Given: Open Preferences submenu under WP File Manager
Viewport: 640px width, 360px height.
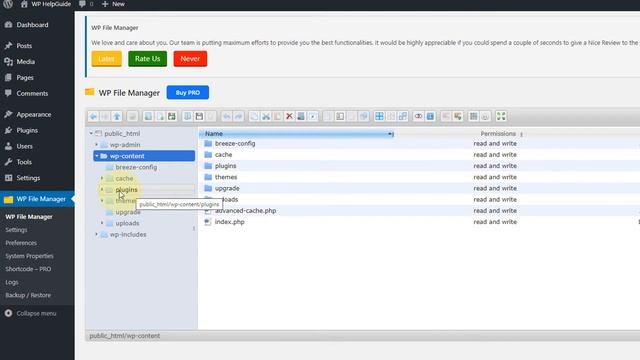Looking at the screenshot, I should point(21,243).
